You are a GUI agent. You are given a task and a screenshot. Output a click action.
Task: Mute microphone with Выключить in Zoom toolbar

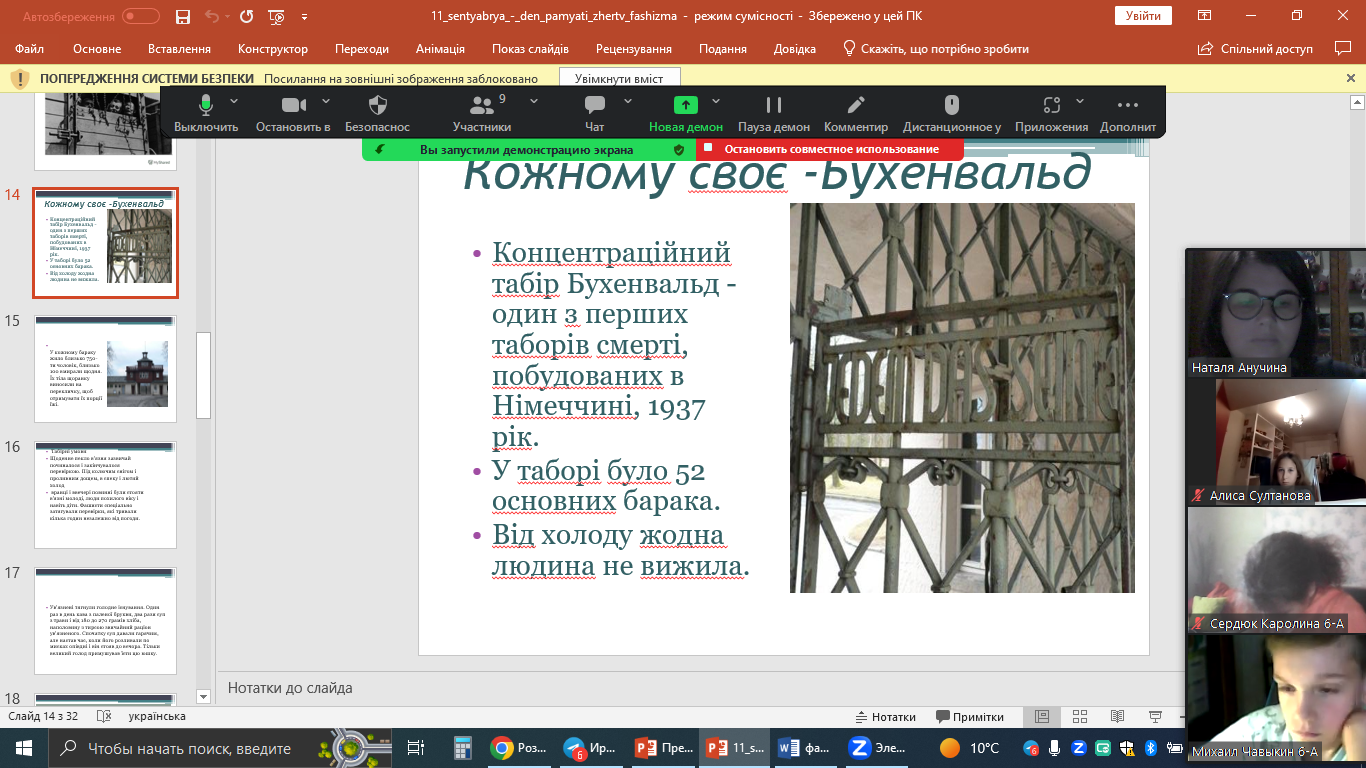click(x=206, y=113)
